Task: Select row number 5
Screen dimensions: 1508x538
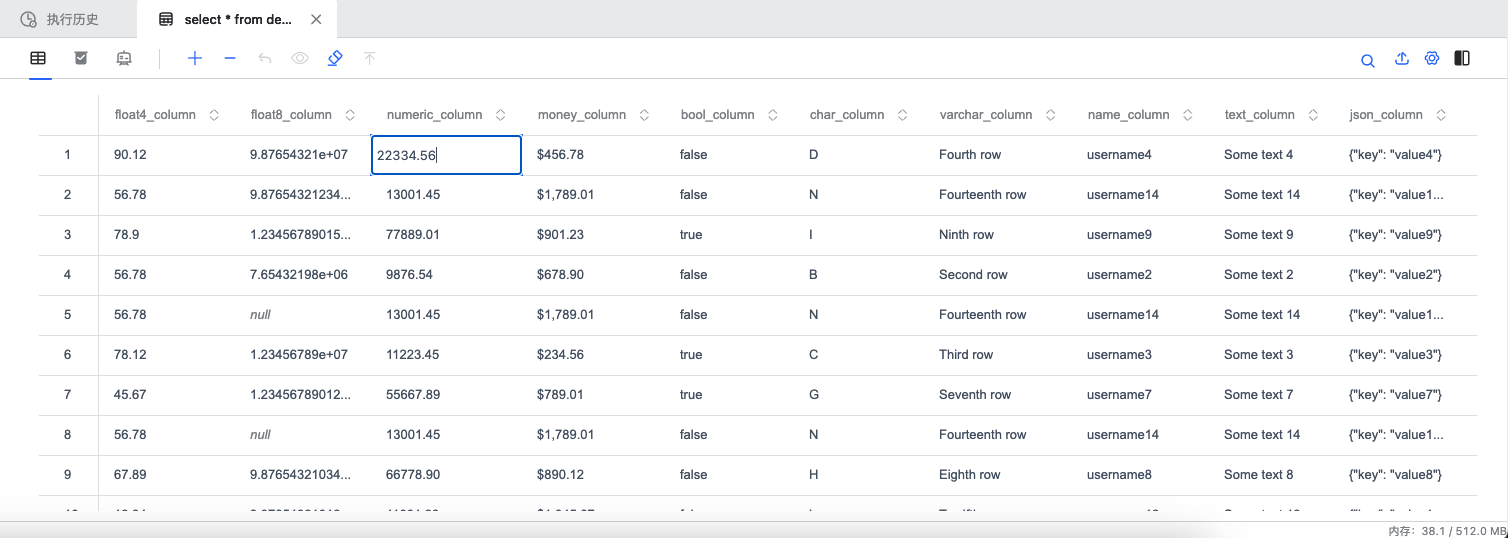Action: [68, 315]
